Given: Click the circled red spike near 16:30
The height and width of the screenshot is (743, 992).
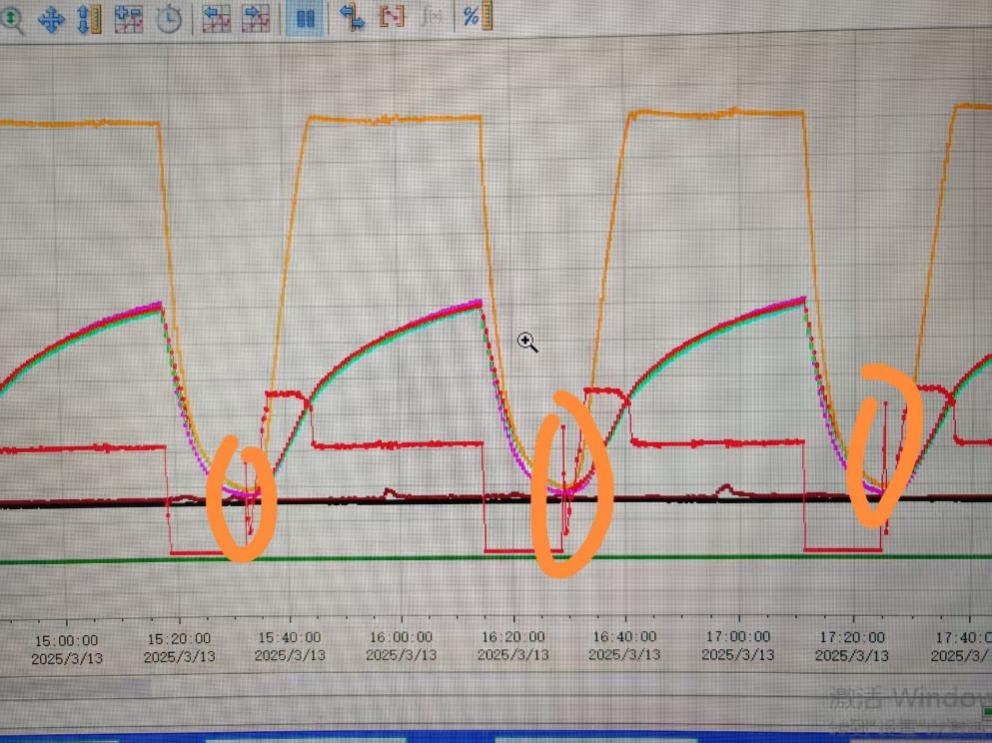Looking at the screenshot, I should point(565,480).
